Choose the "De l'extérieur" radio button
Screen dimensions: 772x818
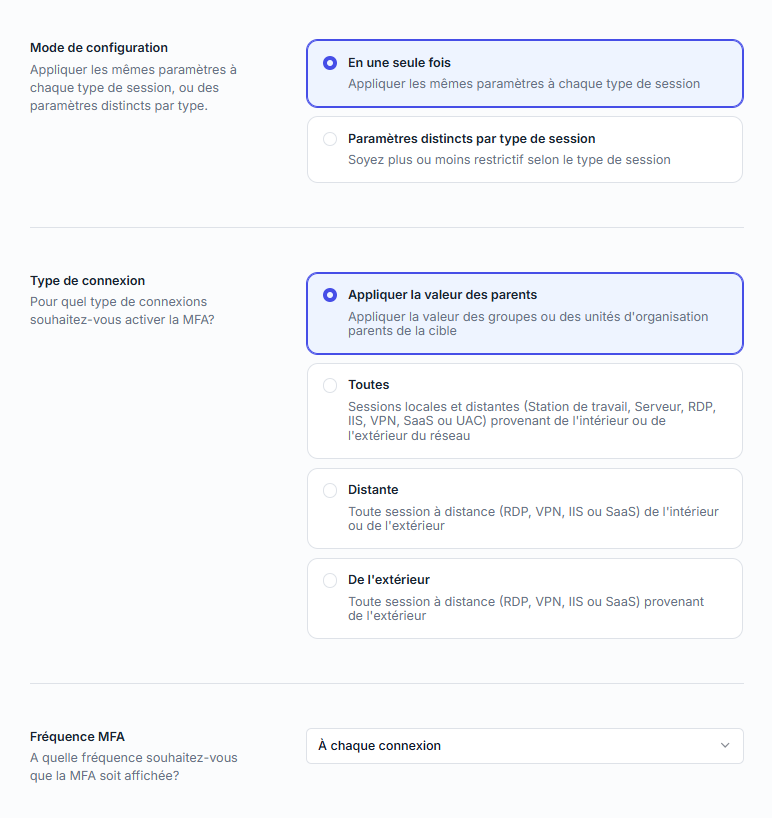tap(330, 580)
